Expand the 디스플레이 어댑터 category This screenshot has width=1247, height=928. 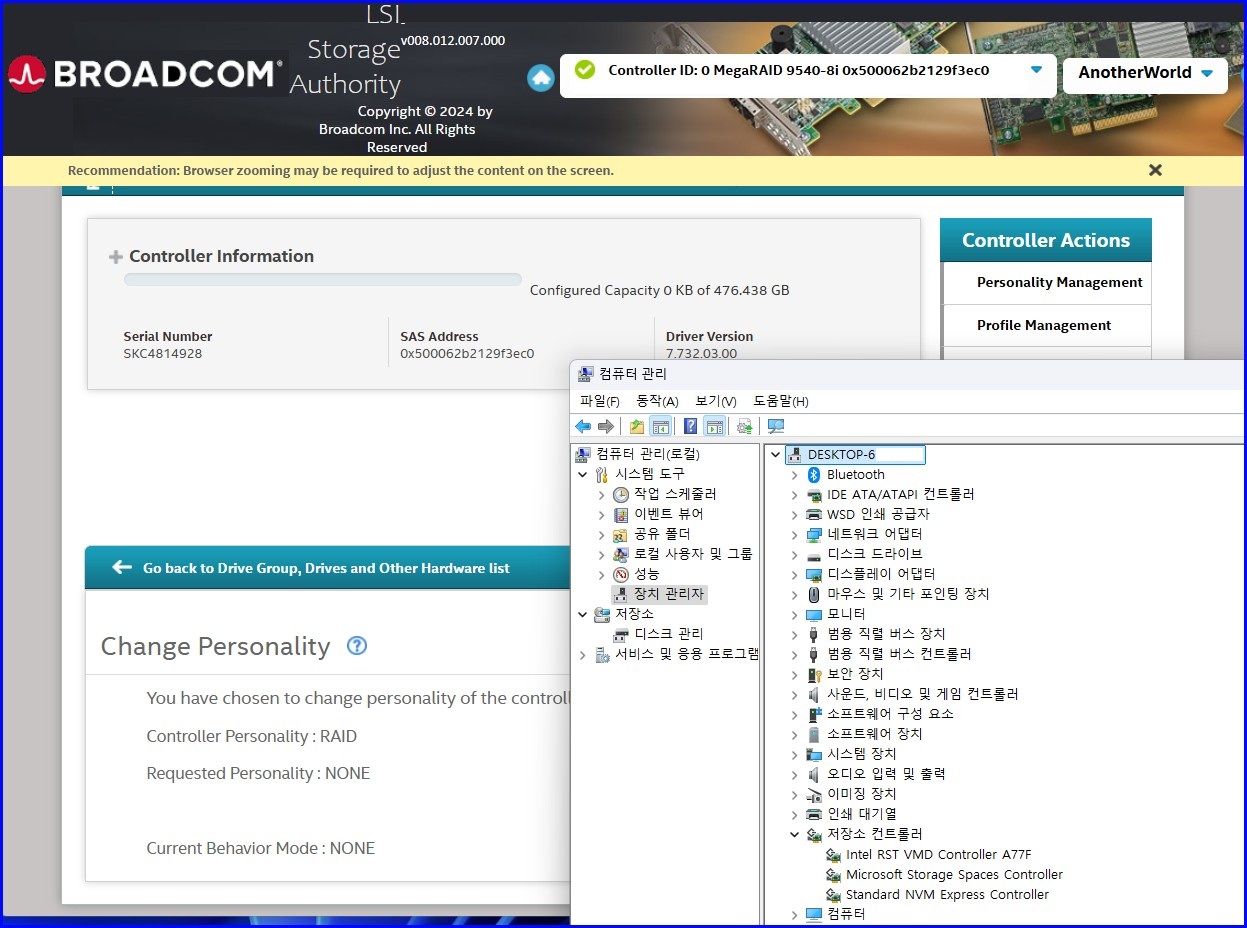coord(795,574)
